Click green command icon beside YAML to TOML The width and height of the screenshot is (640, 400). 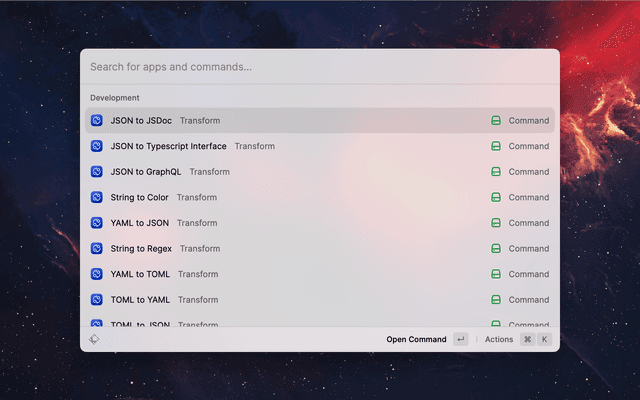pyautogui.click(x=496, y=274)
